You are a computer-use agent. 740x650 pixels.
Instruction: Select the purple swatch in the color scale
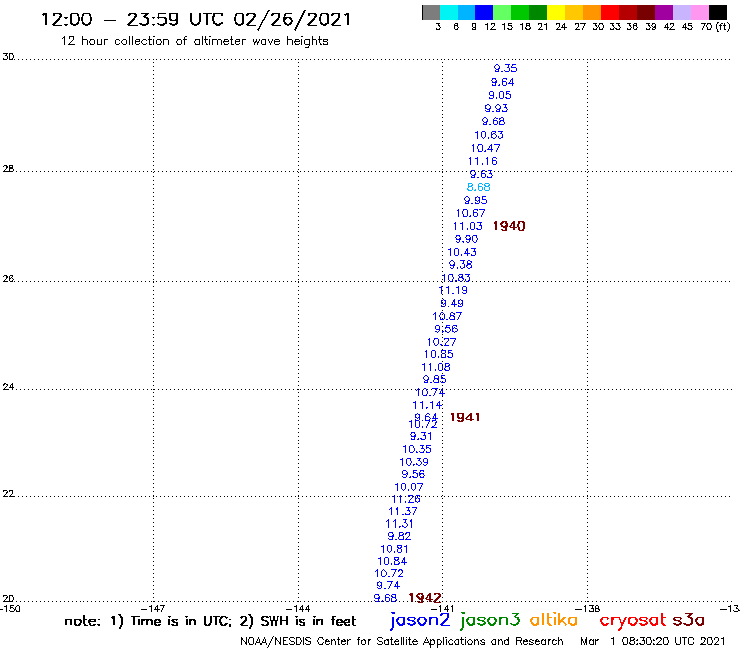664,12
